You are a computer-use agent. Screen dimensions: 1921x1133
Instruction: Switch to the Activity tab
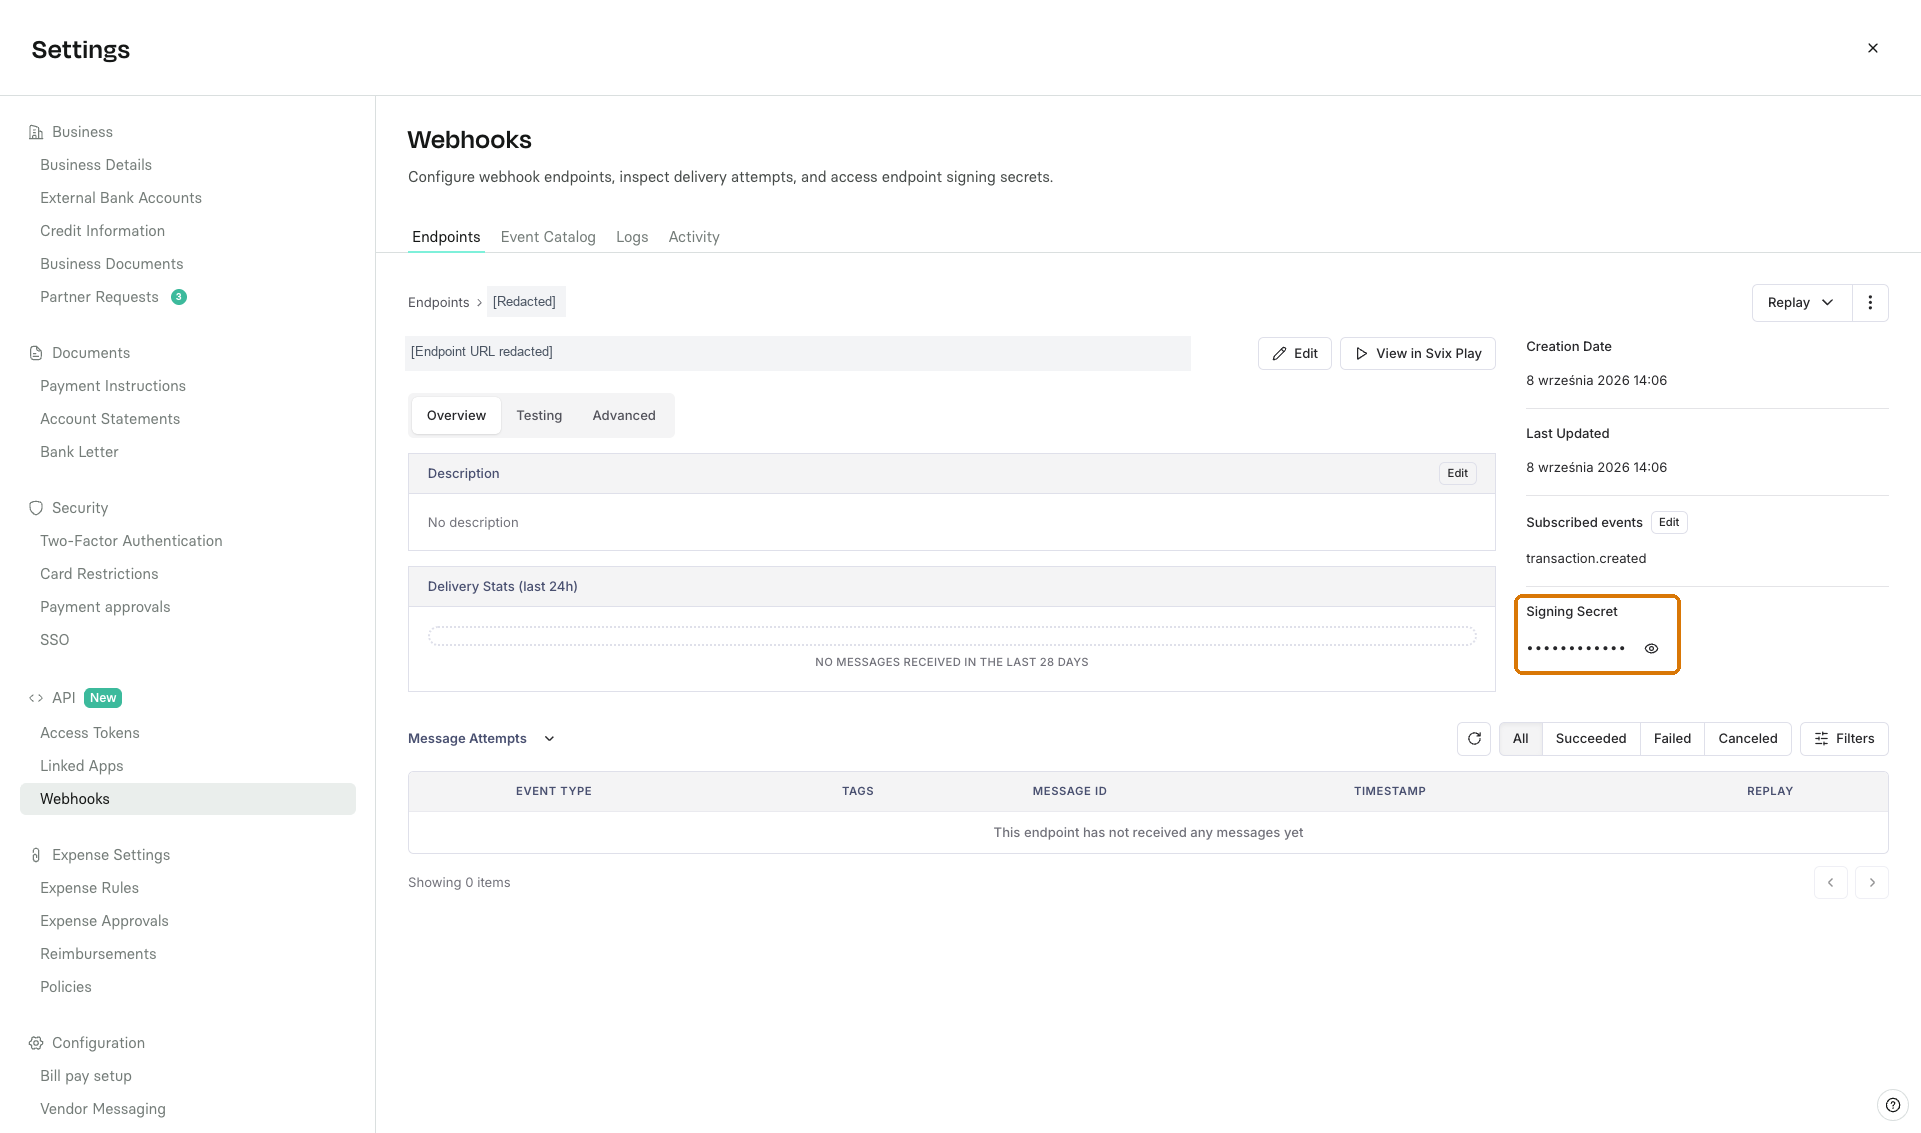coord(694,237)
